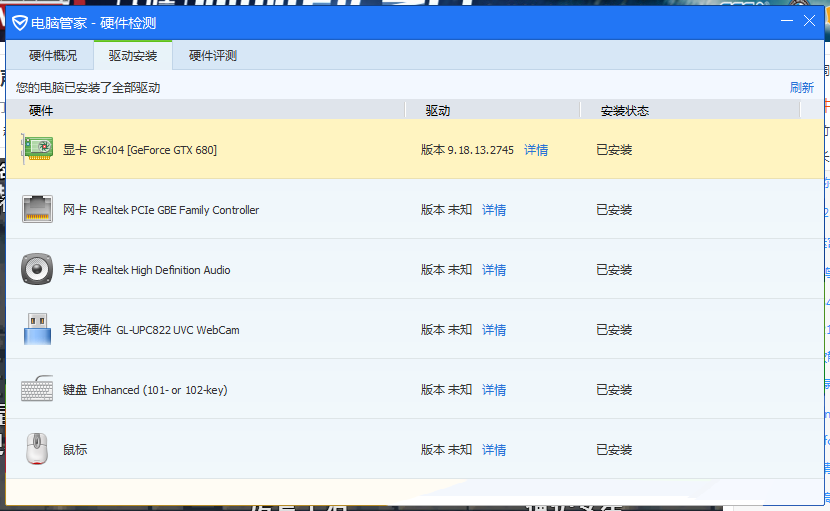Viewport: 830px width, 511px height.
Task: Minimize the 硬件检测 window
Action: 787,21
